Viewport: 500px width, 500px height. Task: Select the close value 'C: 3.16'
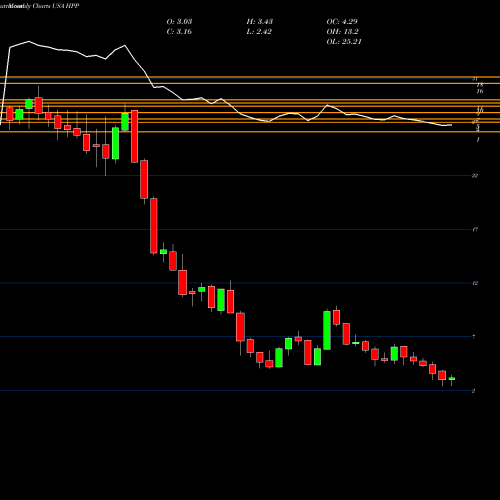(179, 31)
